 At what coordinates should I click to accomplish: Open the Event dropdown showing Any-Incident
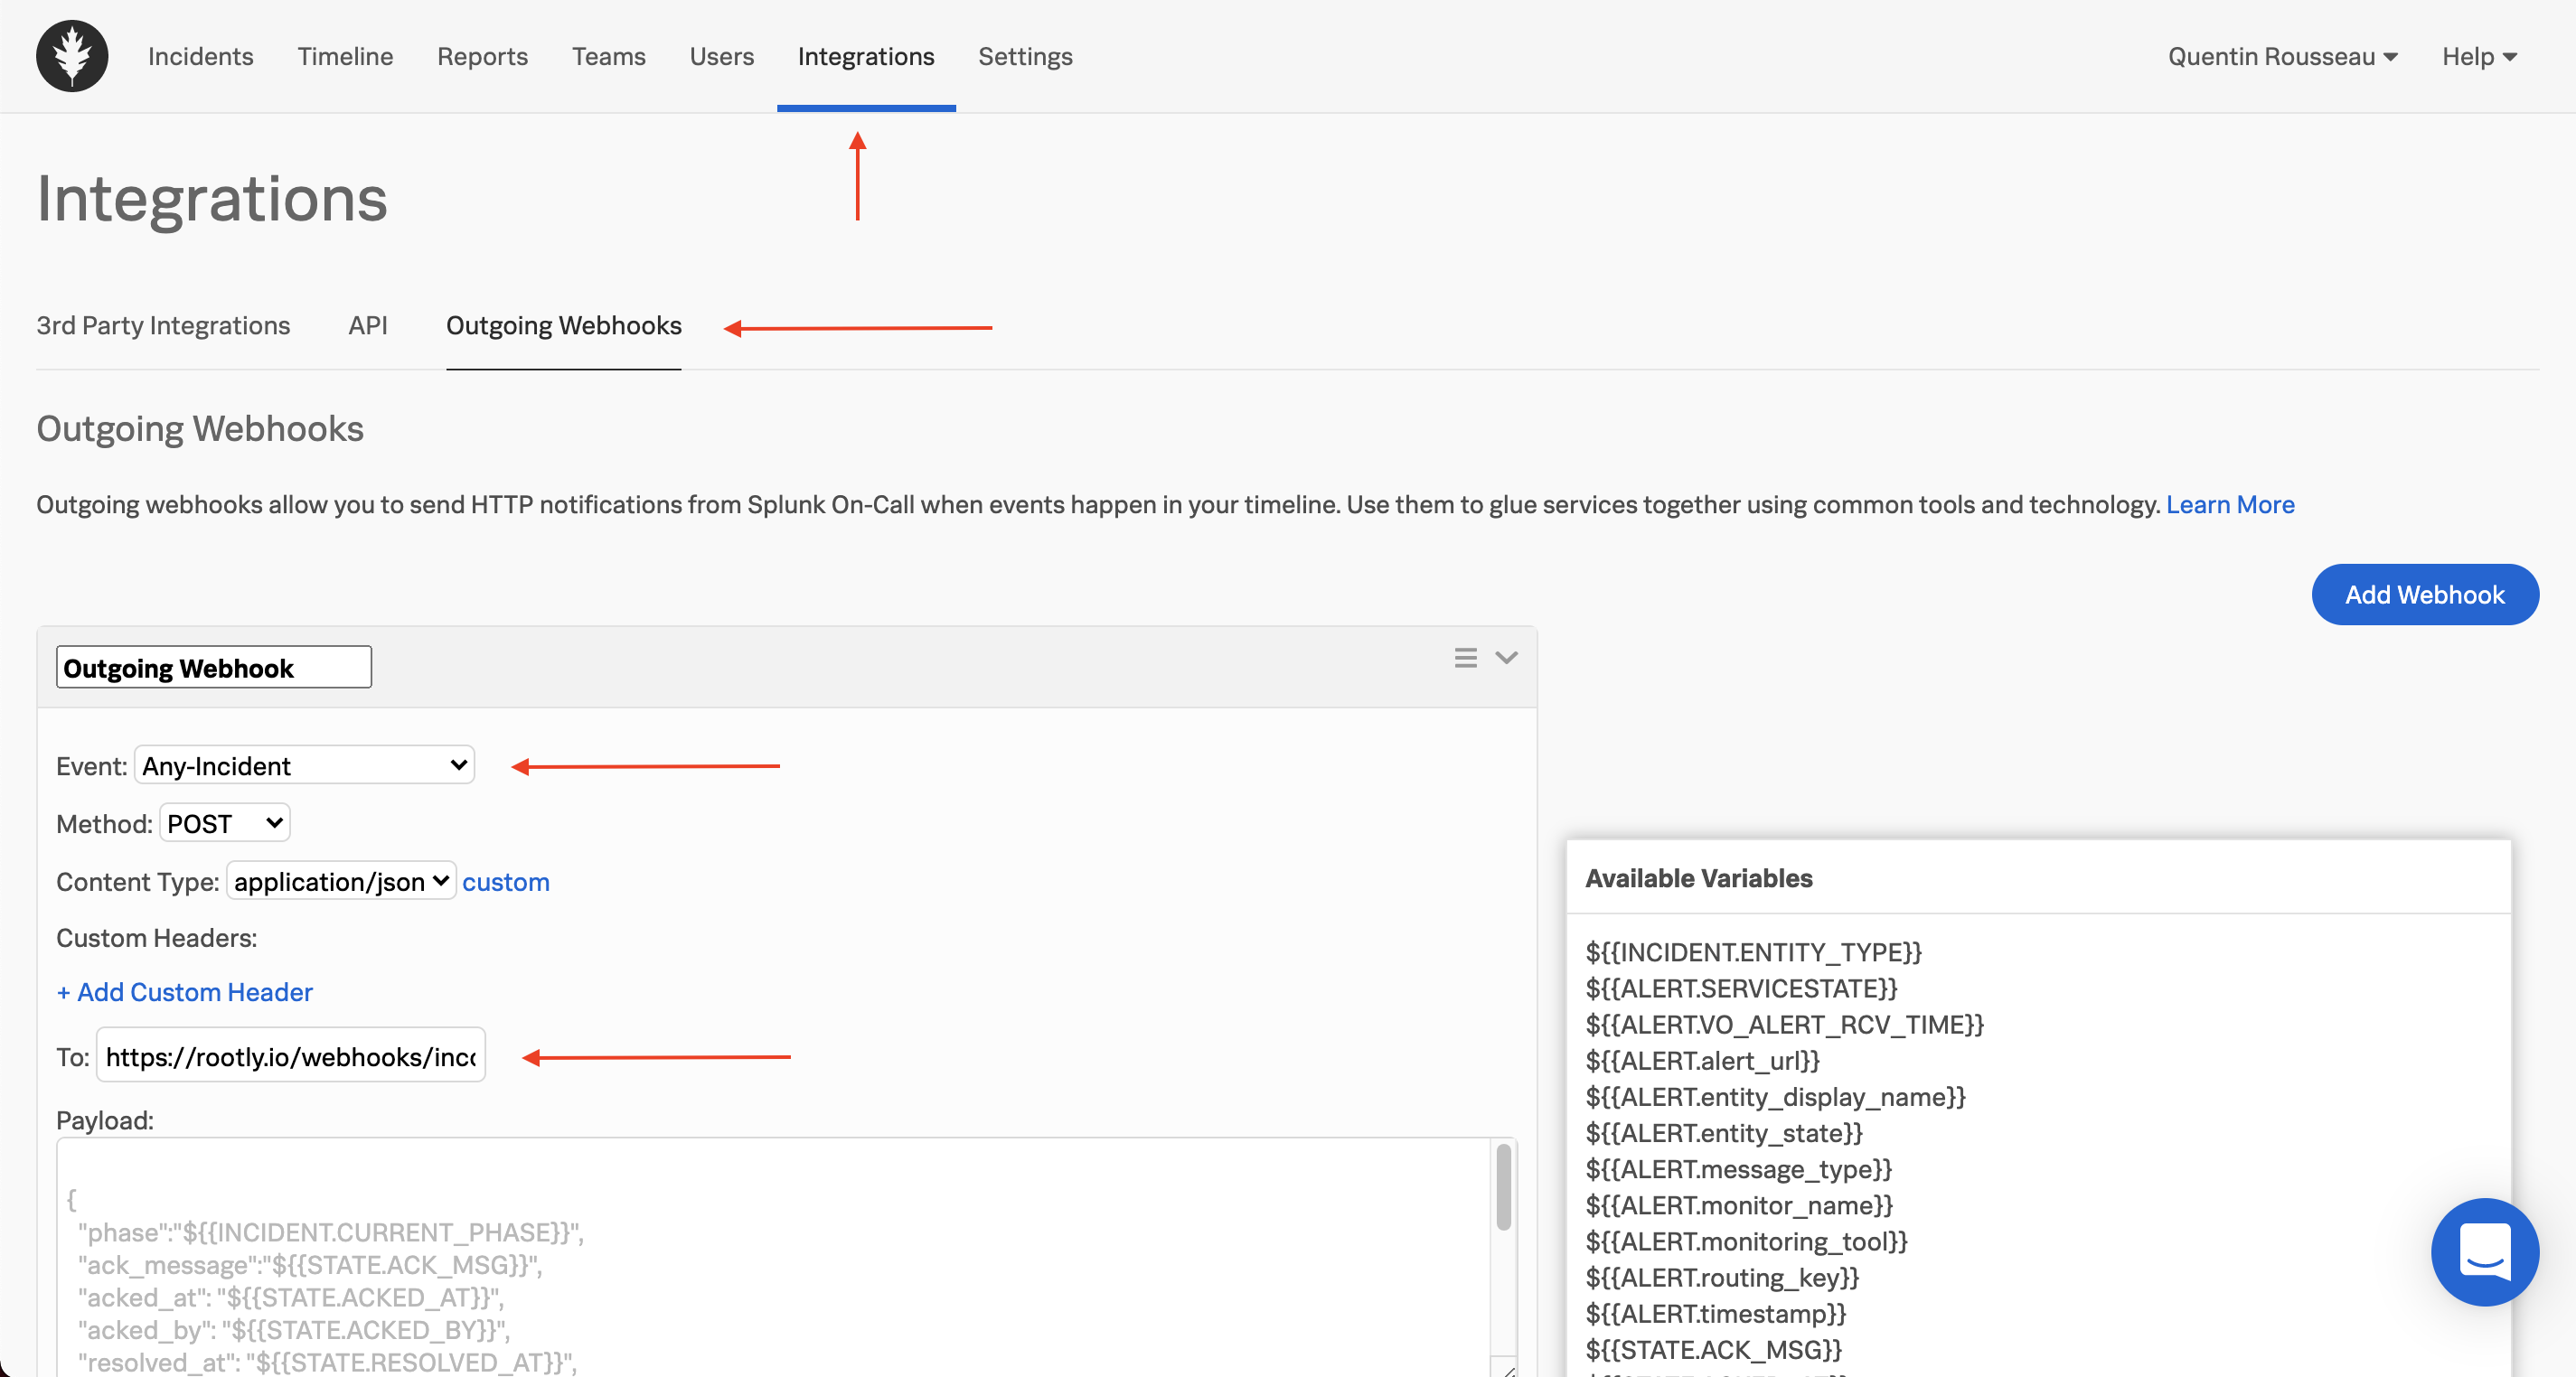[x=304, y=765]
